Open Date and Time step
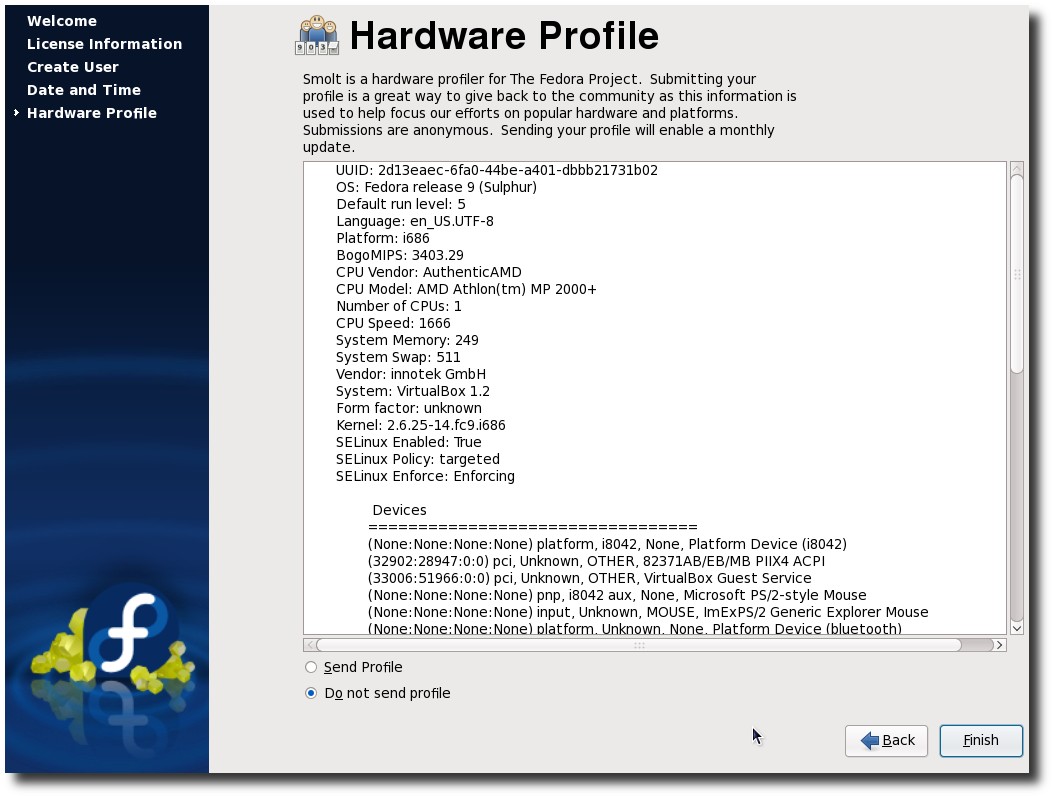Viewport: 1054px width, 798px height. [x=84, y=89]
